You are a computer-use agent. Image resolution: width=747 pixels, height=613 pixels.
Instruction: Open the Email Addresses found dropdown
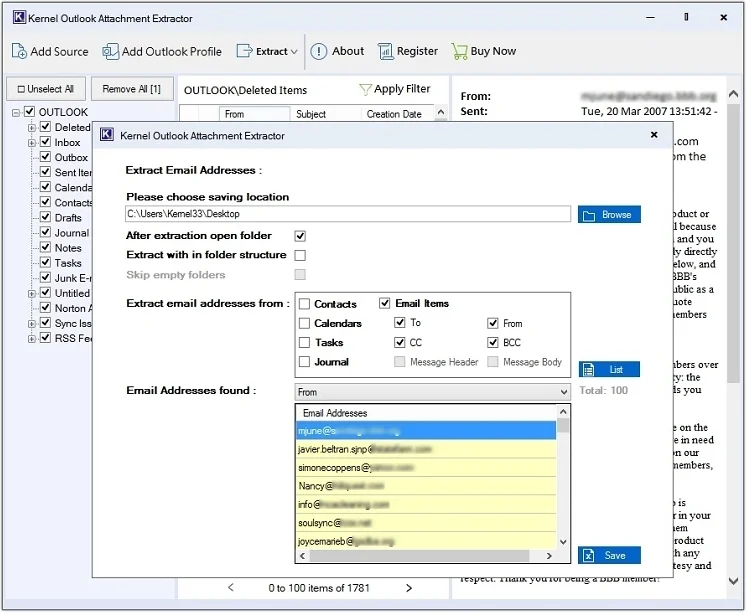432,392
